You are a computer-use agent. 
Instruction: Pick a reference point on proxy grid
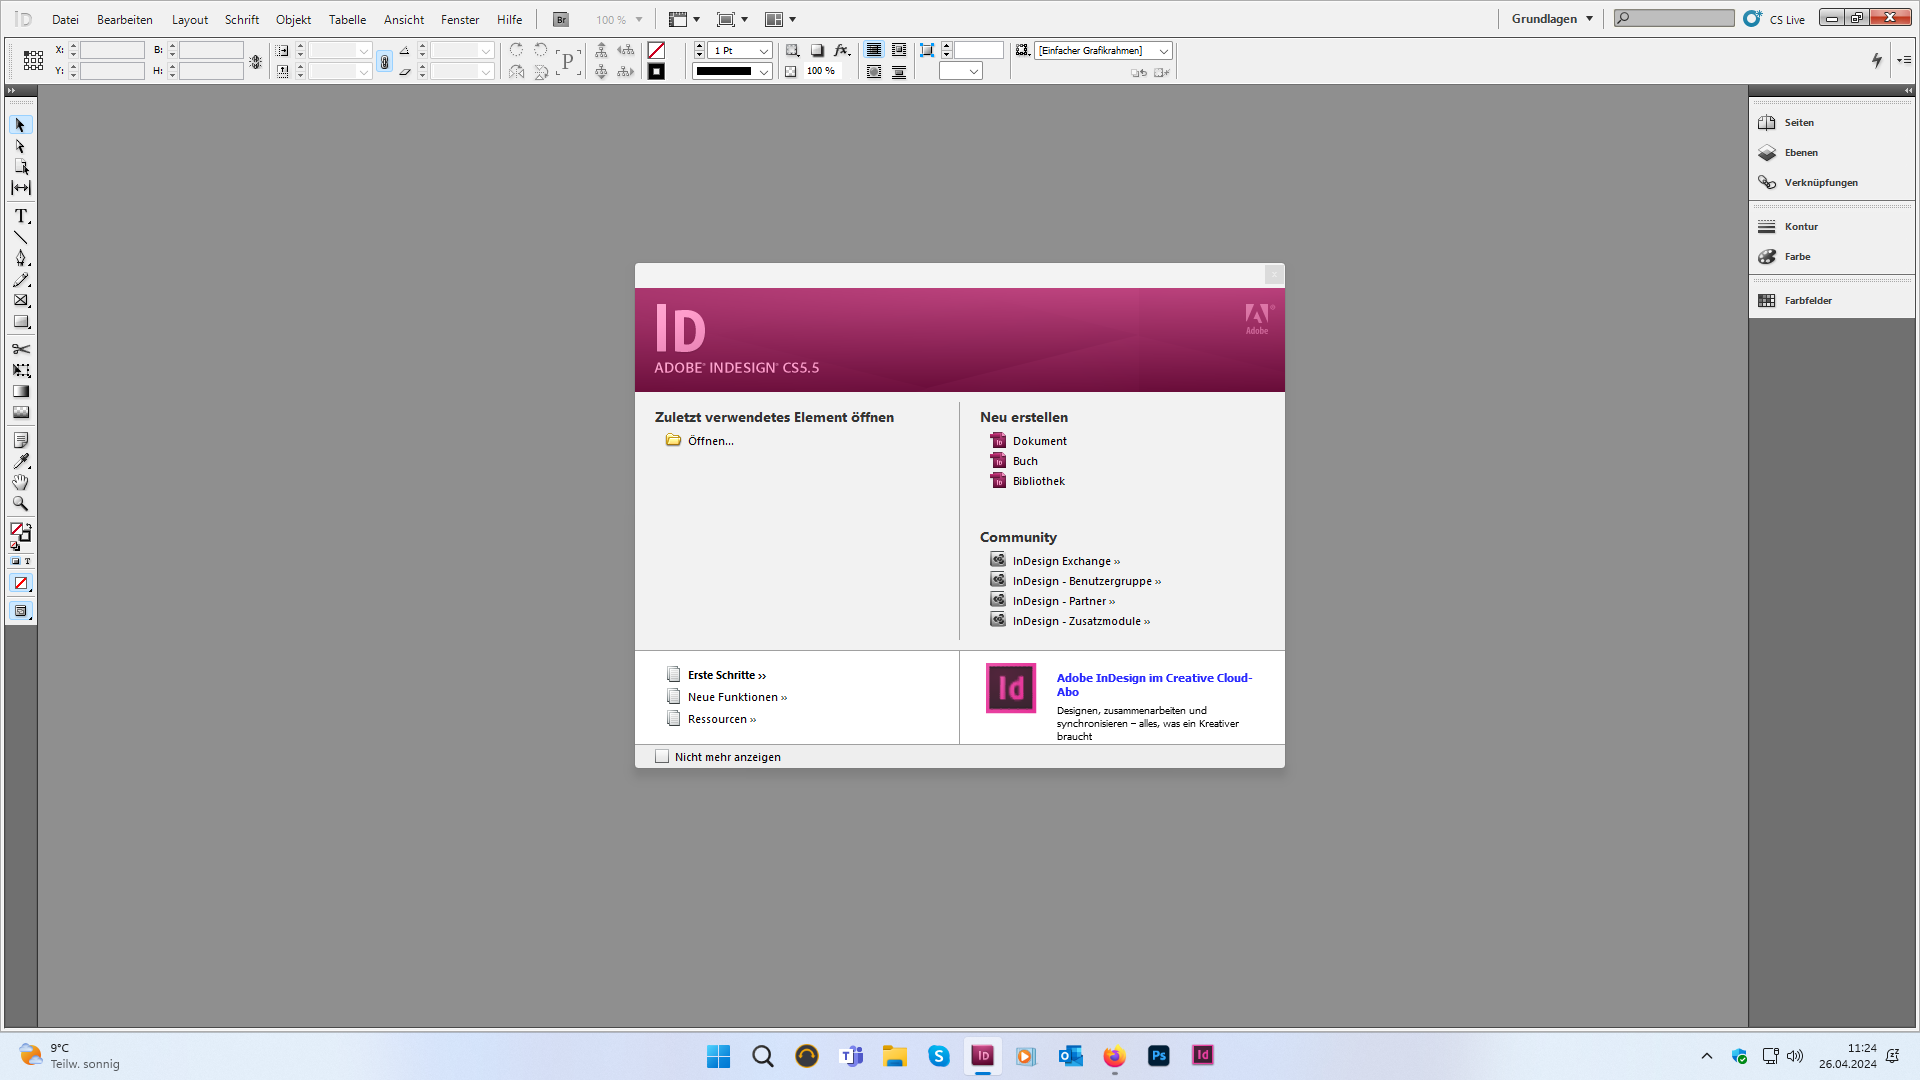[33, 61]
